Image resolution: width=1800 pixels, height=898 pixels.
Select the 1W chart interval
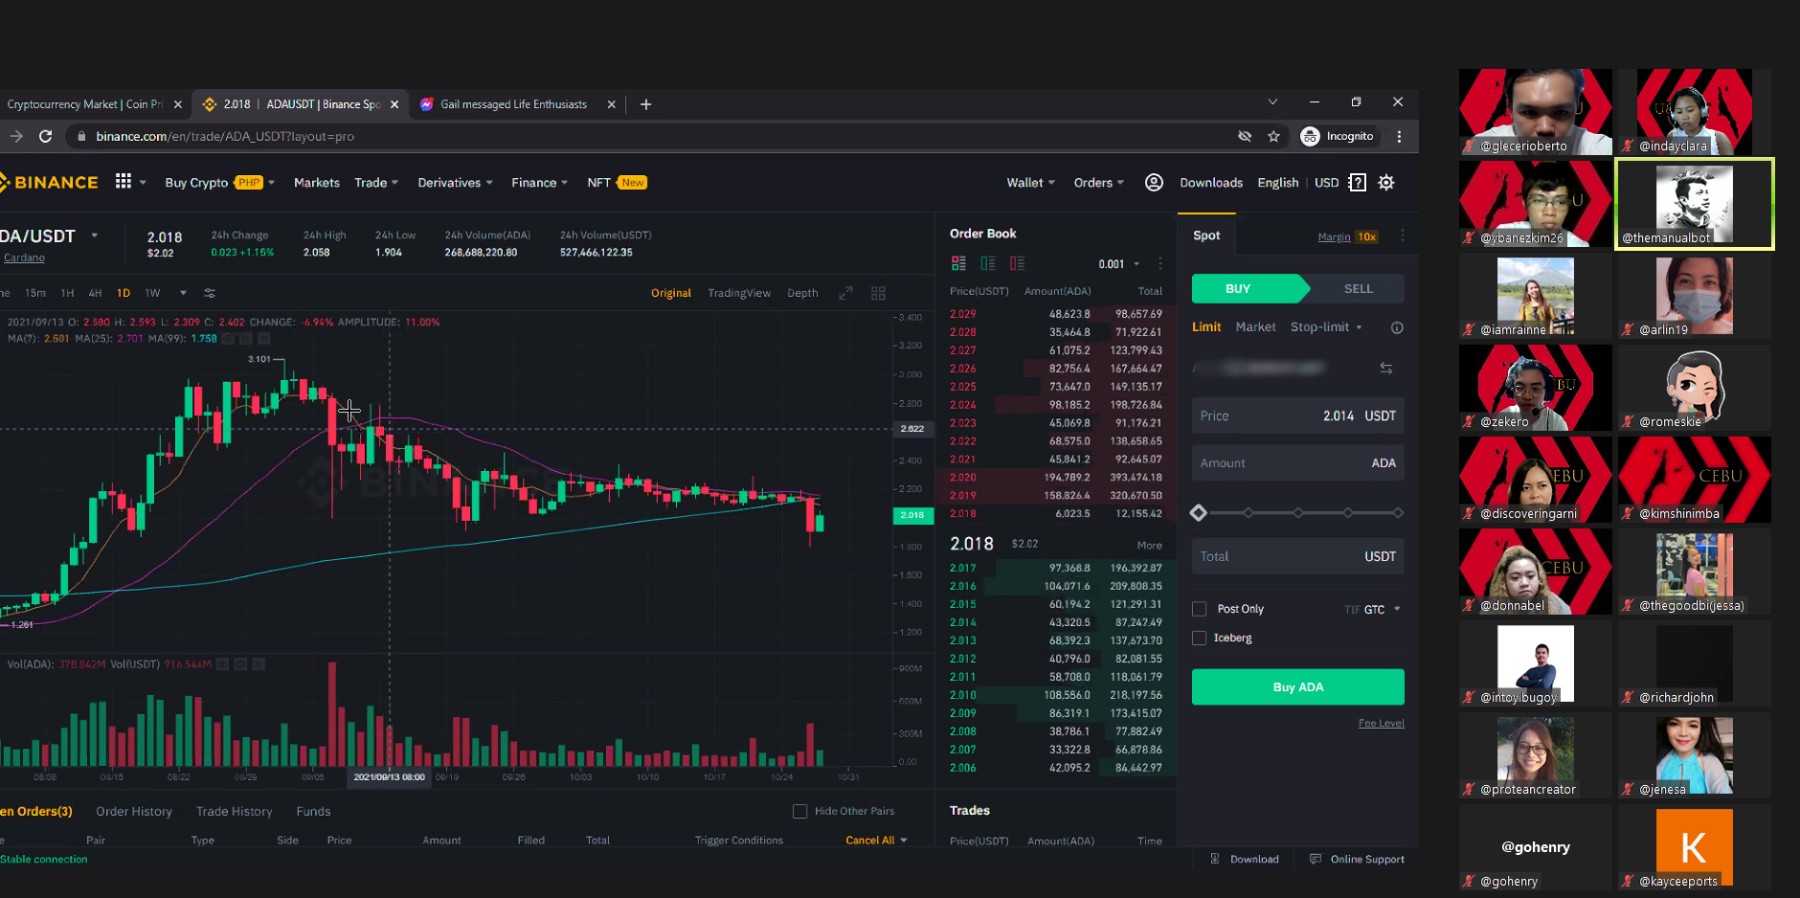point(152,293)
